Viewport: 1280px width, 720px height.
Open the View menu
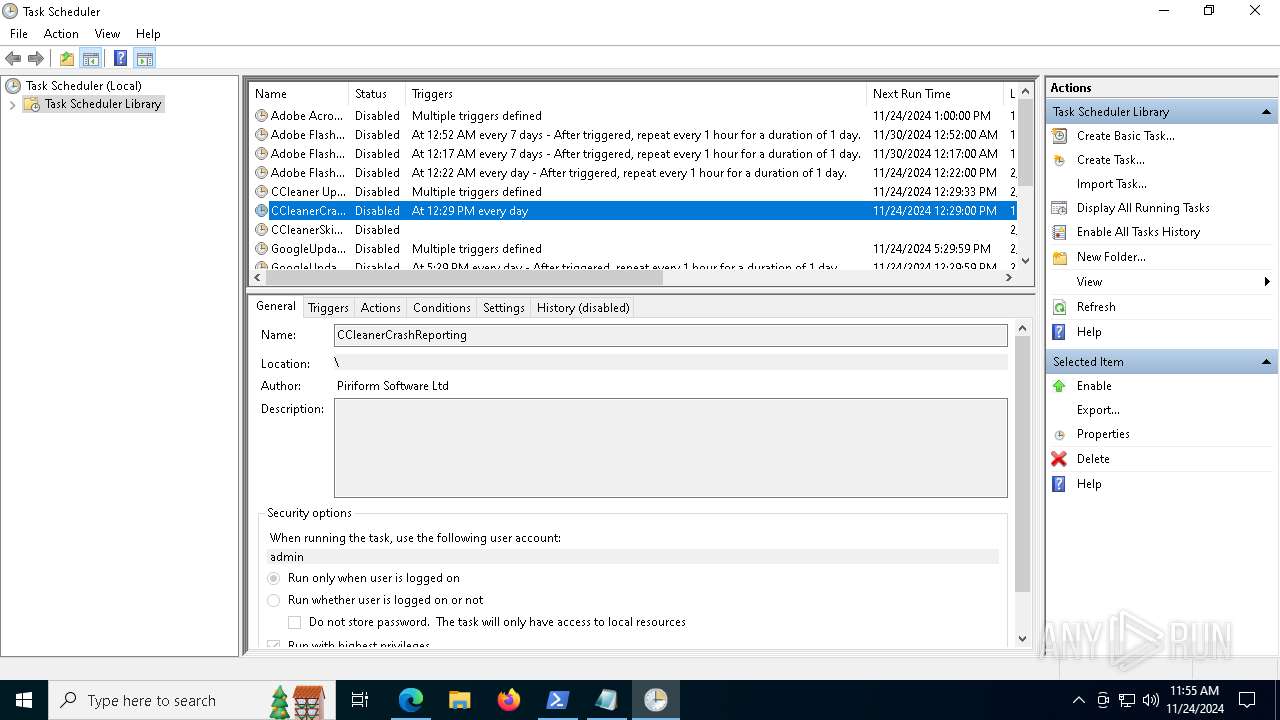tap(107, 33)
